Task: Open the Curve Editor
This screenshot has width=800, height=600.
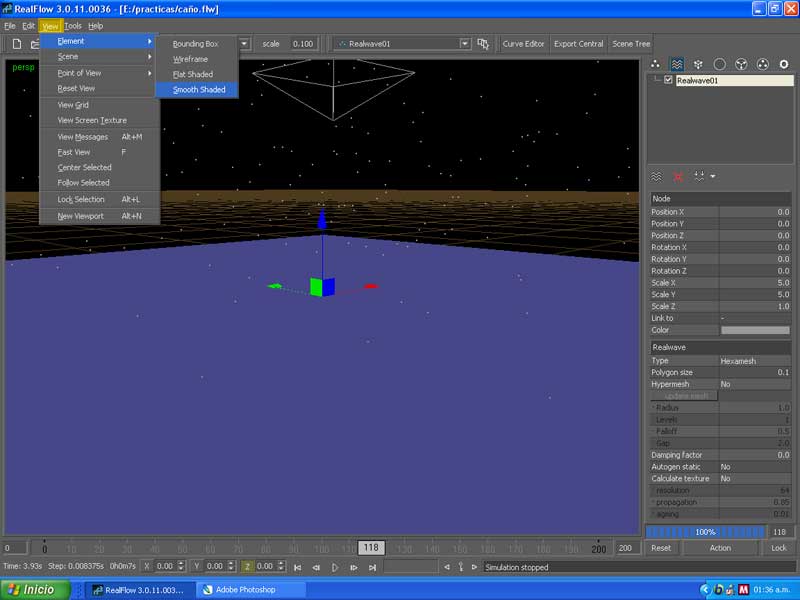Action: pyautogui.click(x=523, y=44)
